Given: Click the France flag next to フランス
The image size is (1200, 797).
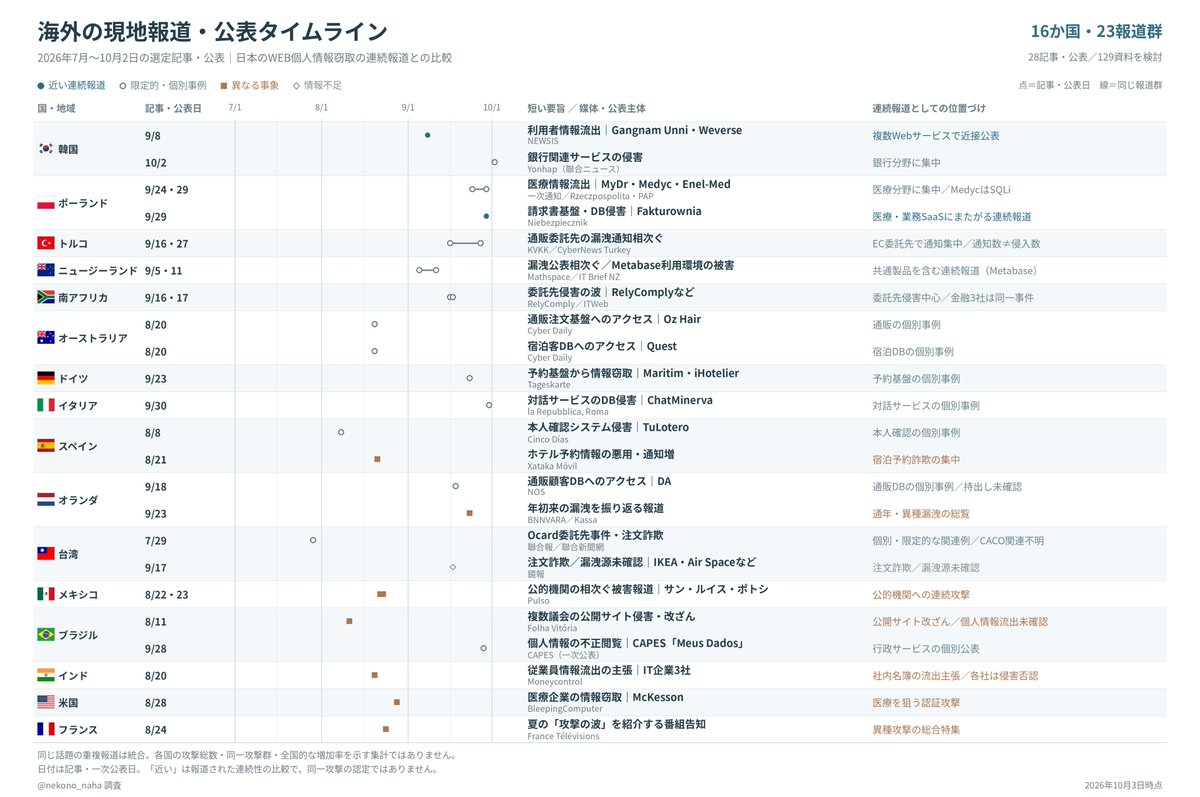Looking at the screenshot, I should 45,729.
